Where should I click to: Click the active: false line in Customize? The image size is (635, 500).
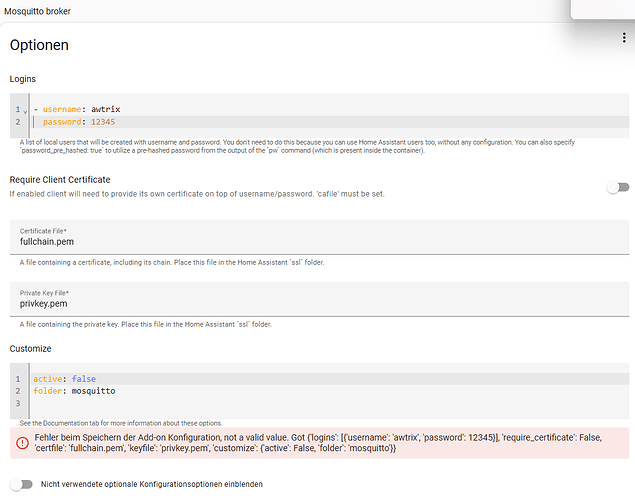(64, 379)
